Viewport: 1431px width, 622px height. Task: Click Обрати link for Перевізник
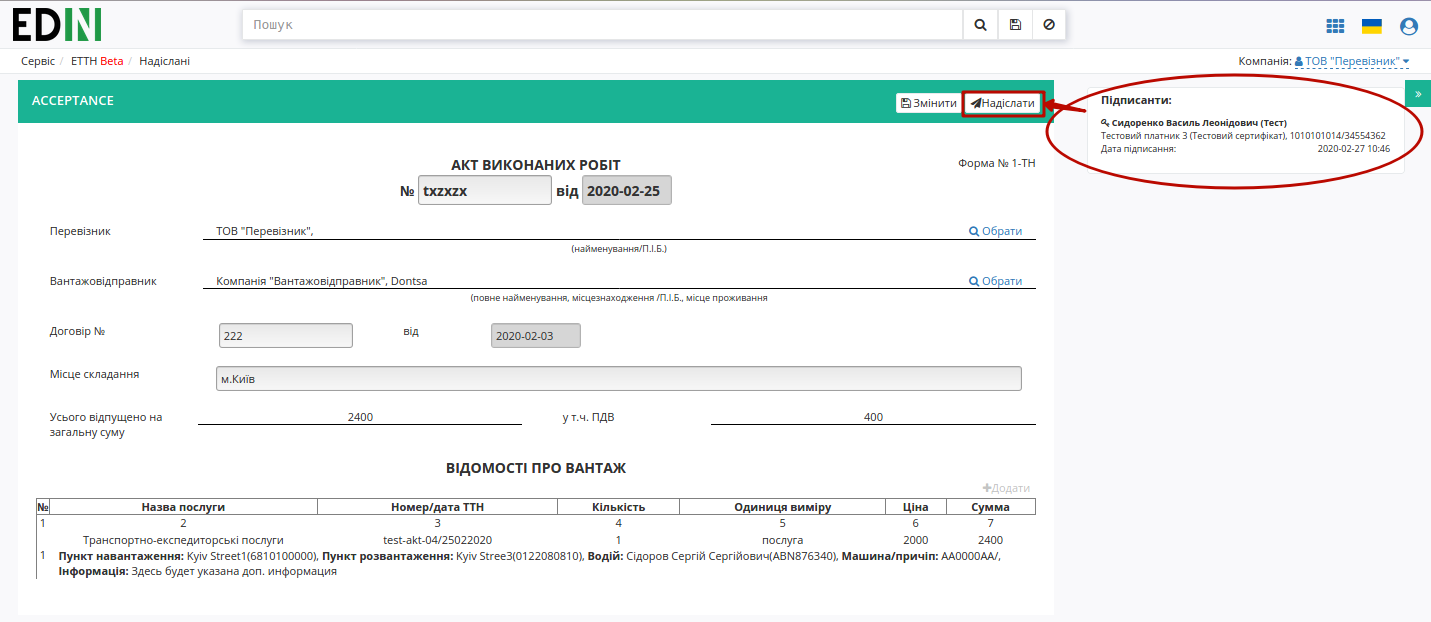tap(996, 231)
